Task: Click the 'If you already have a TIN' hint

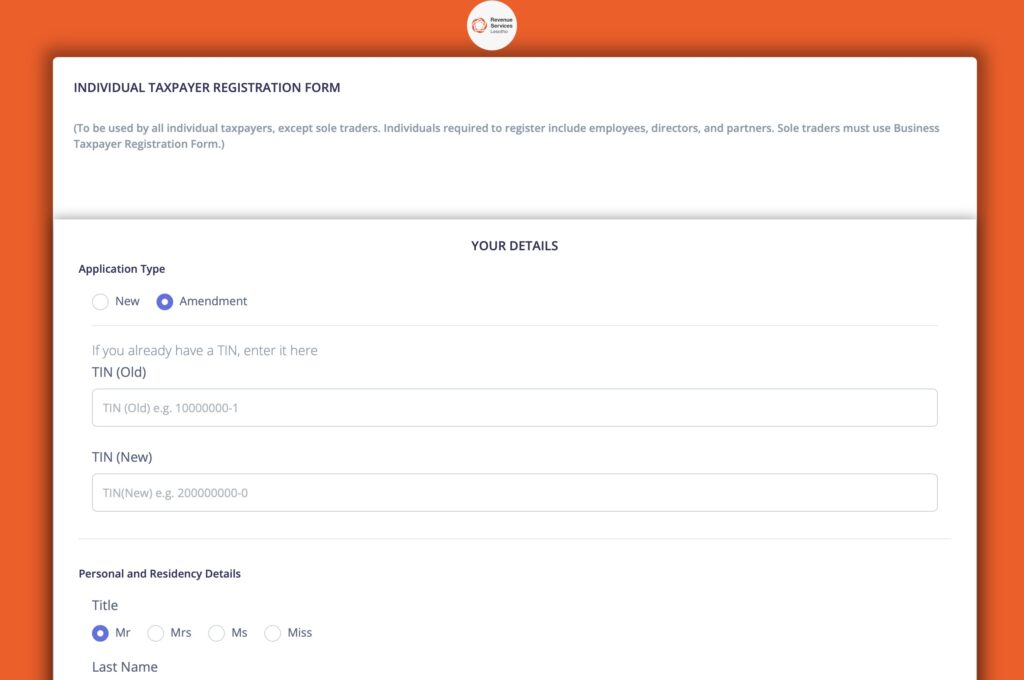Action: point(204,350)
